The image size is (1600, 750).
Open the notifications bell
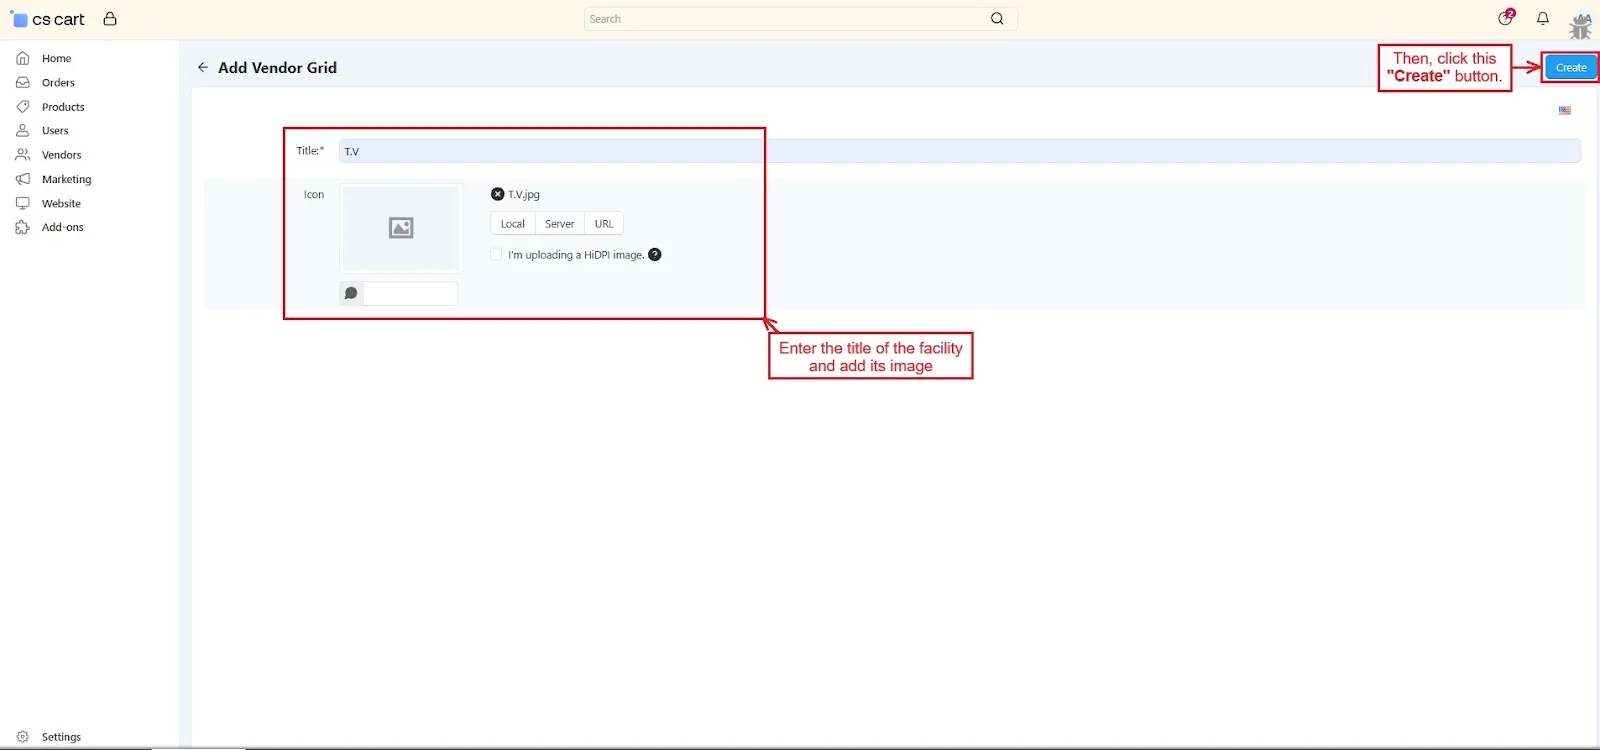[x=1543, y=18]
